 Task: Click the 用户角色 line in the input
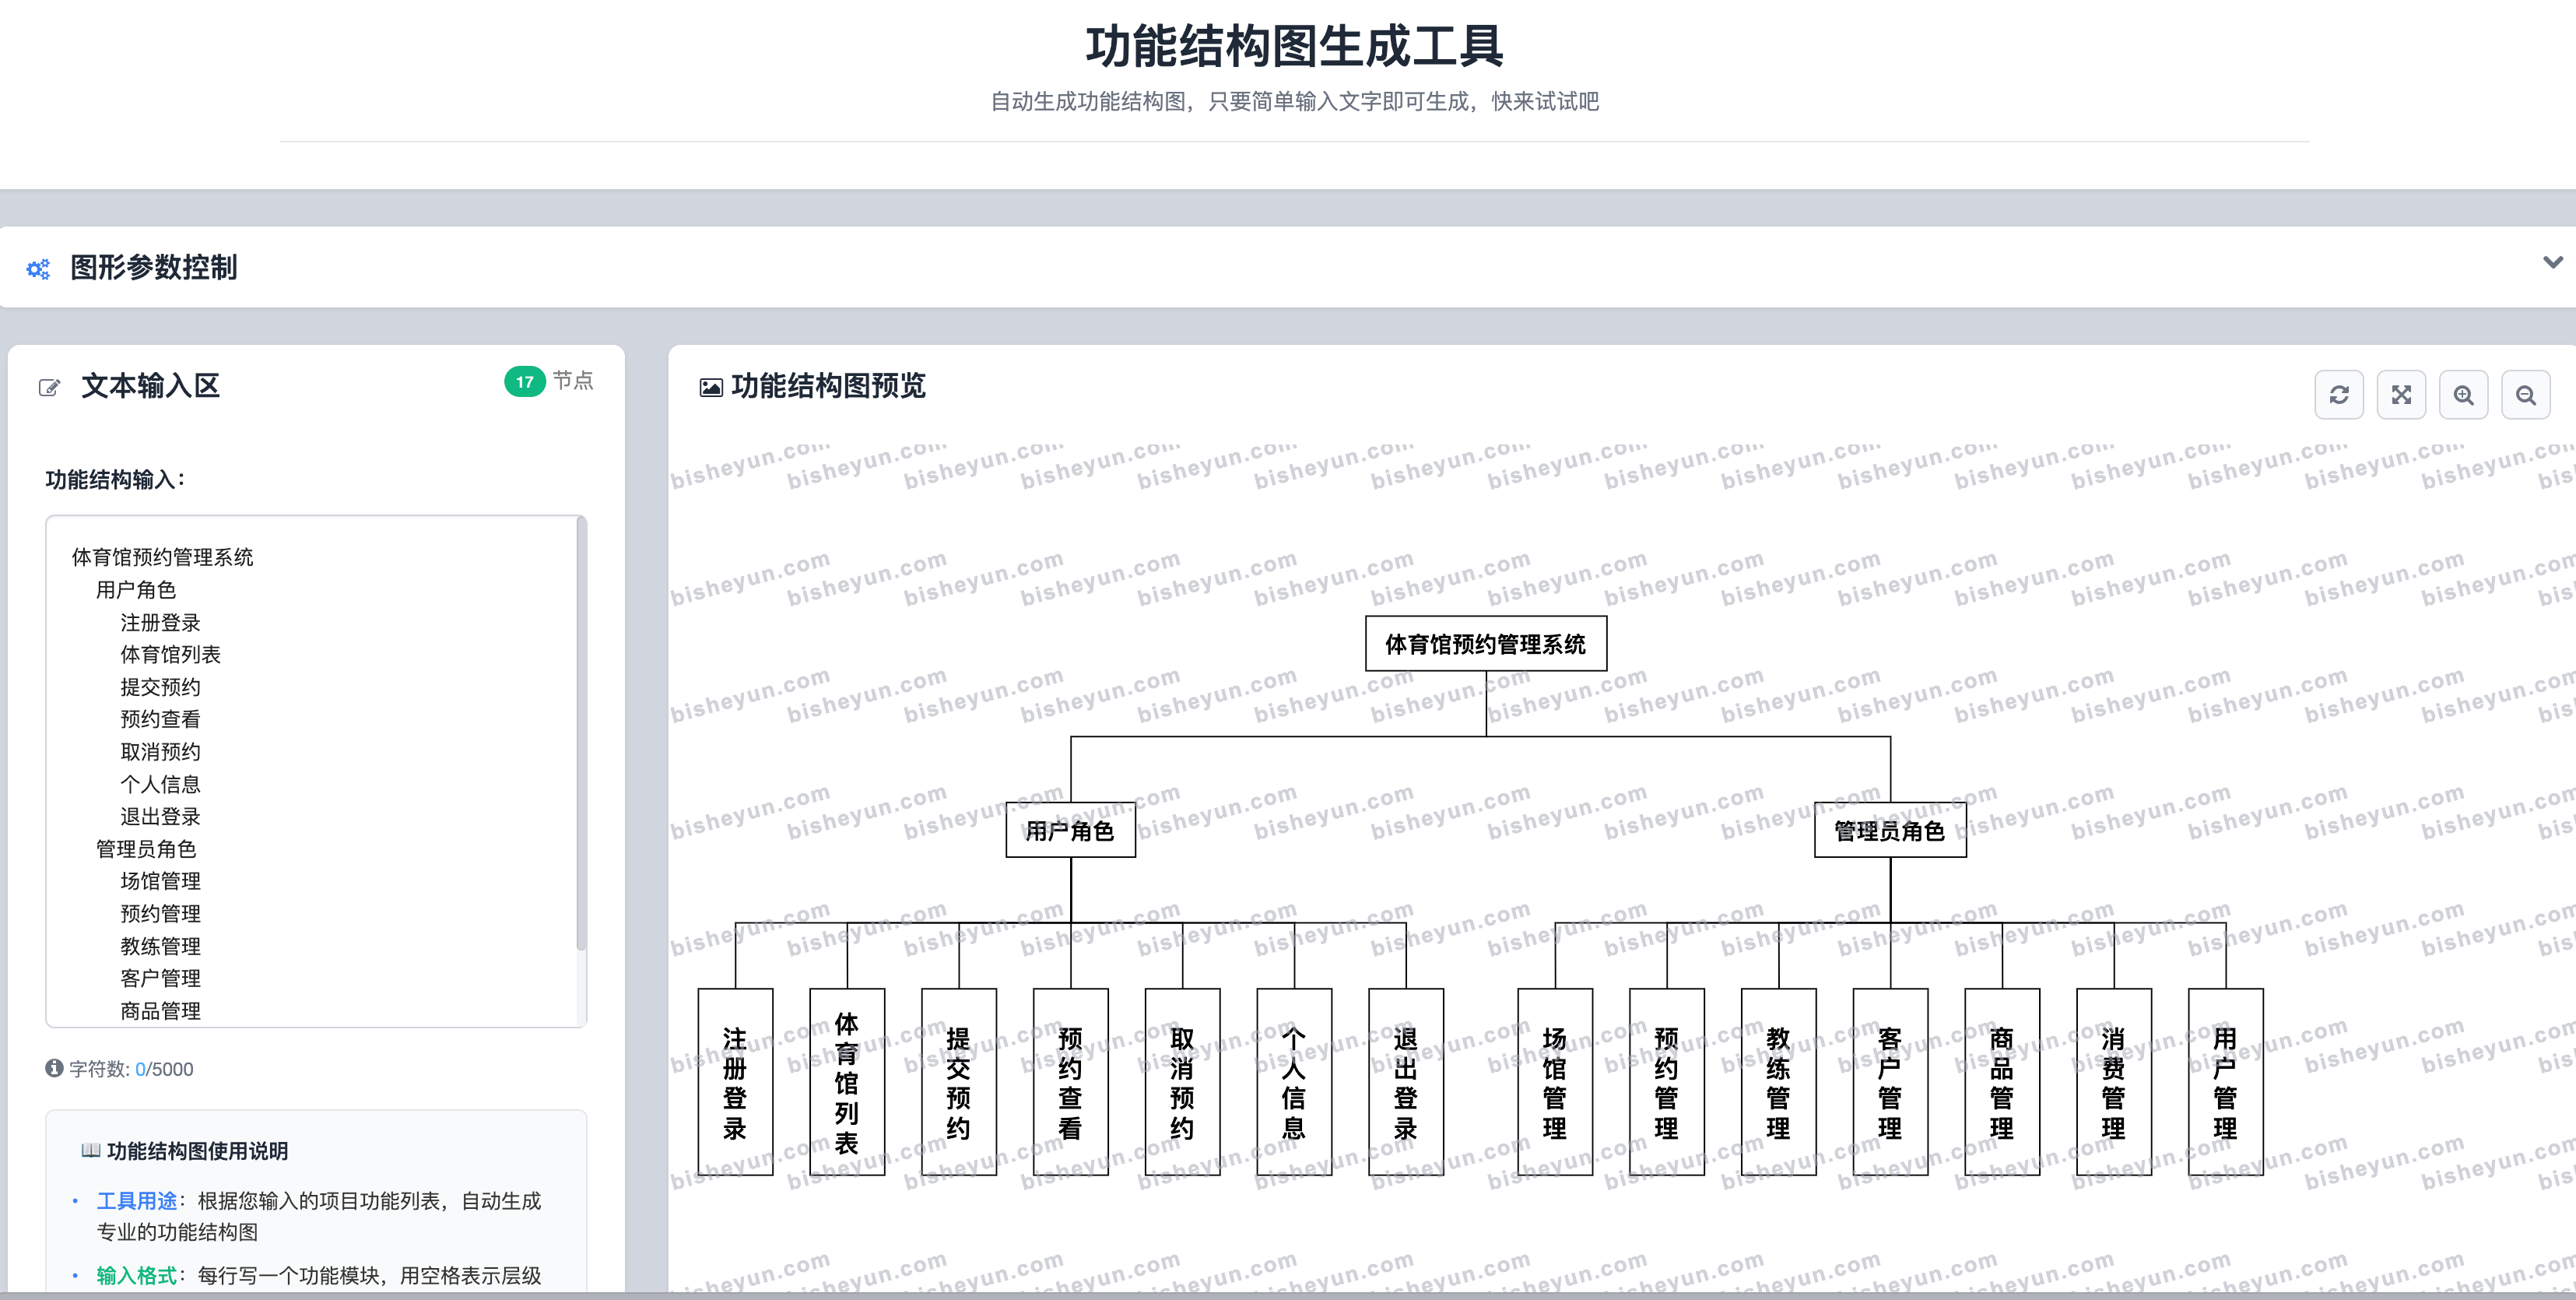(136, 590)
